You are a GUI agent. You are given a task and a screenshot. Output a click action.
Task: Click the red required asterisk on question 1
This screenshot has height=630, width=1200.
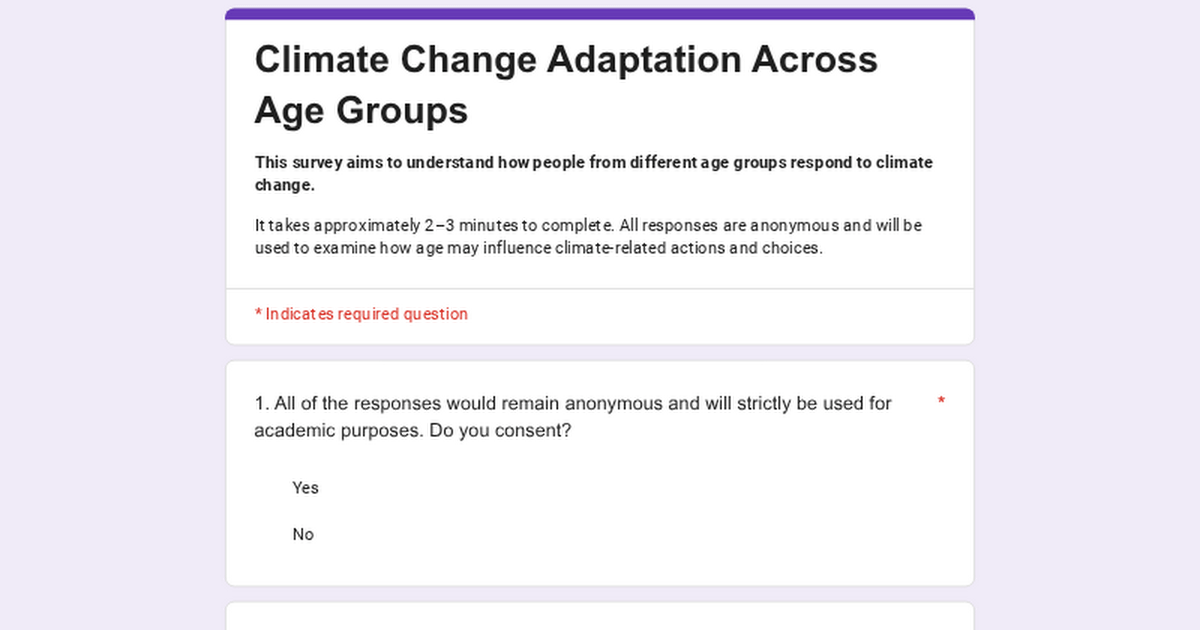(x=941, y=402)
